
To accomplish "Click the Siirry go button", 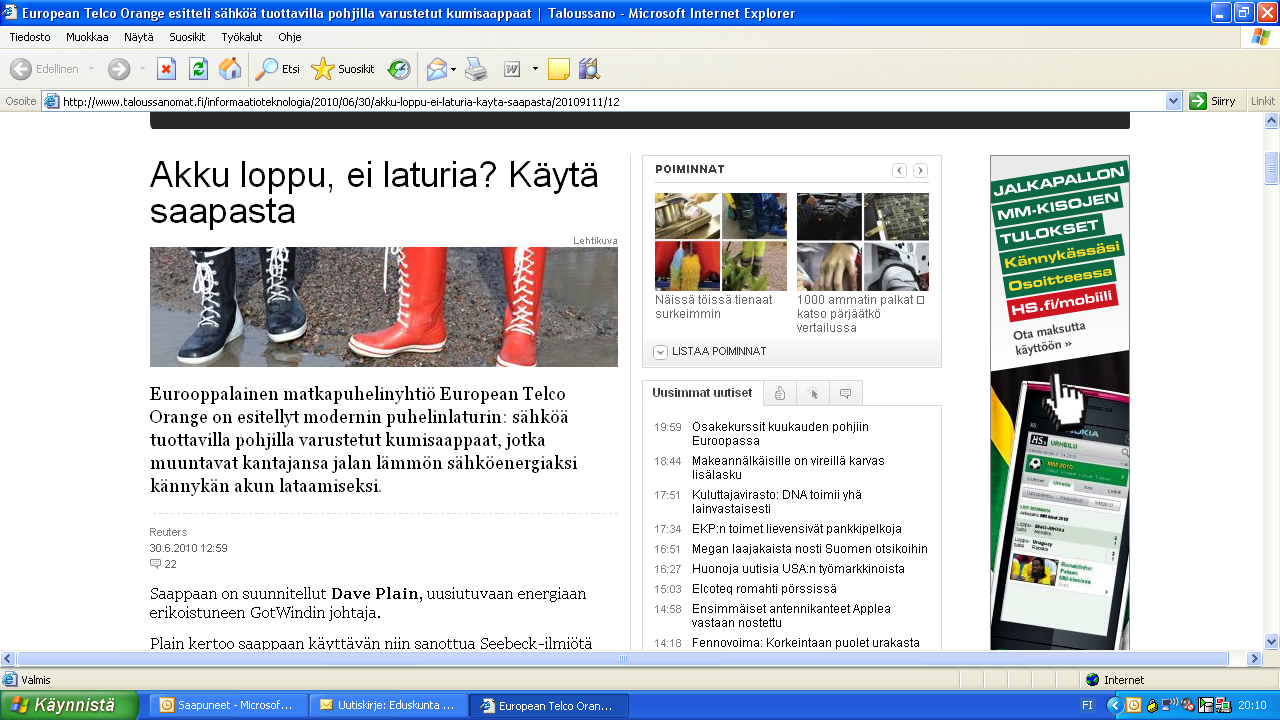I will [1214, 101].
